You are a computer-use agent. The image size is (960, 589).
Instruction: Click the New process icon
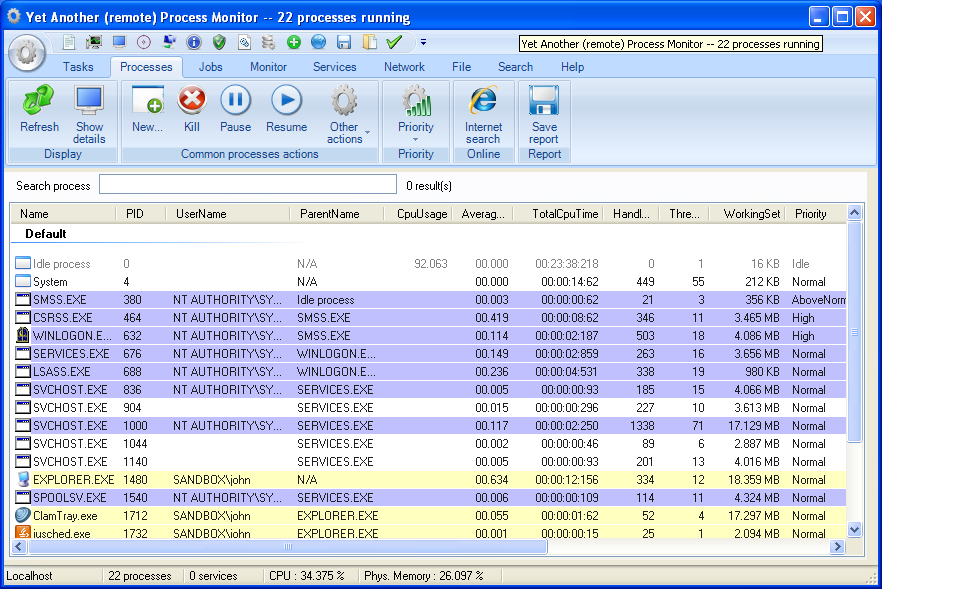point(147,109)
